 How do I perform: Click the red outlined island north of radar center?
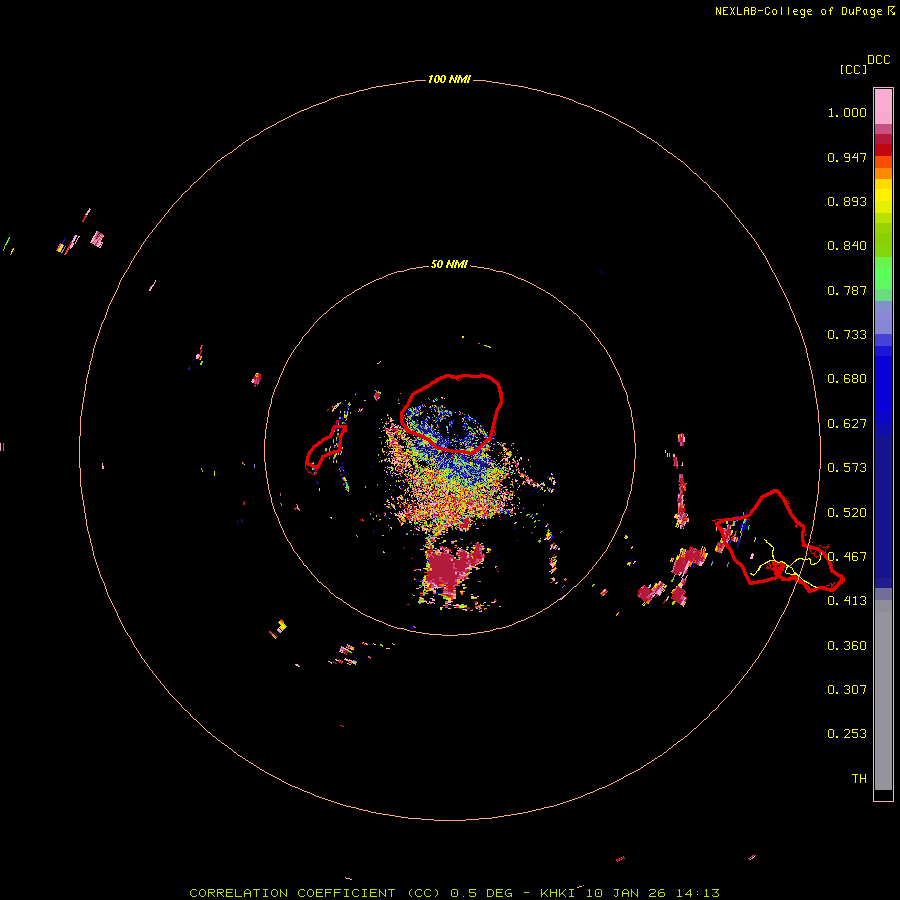452,413
